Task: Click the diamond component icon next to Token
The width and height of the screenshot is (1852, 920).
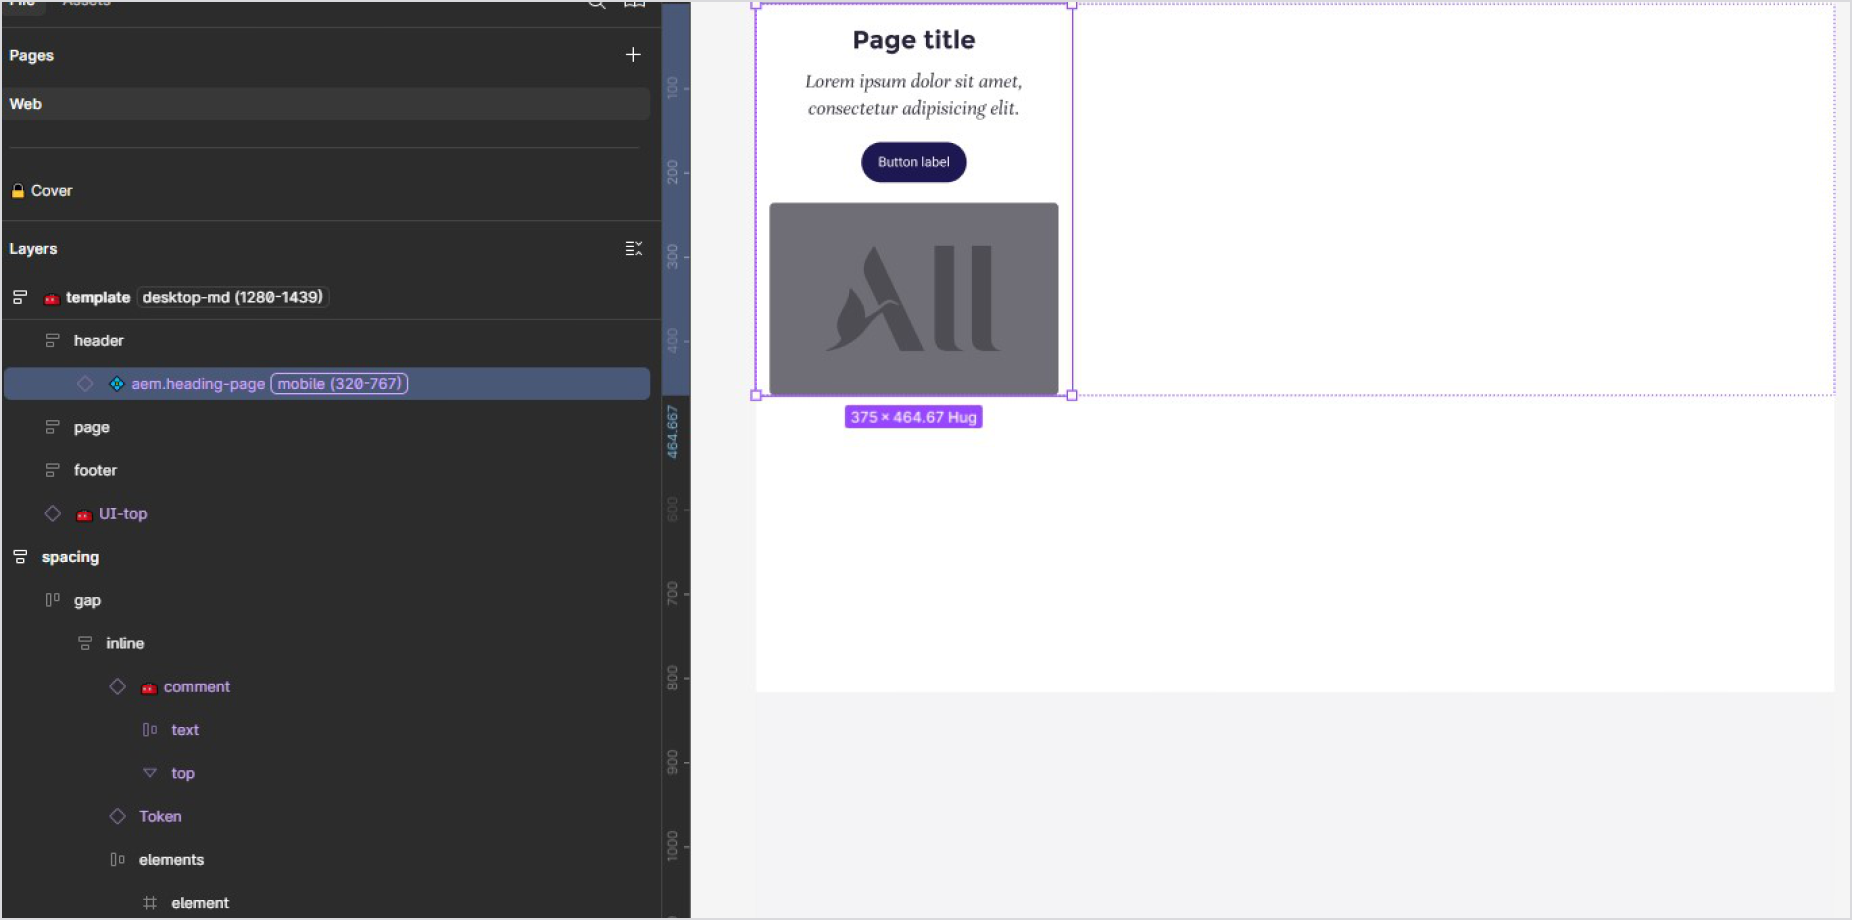Action: (118, 815)
